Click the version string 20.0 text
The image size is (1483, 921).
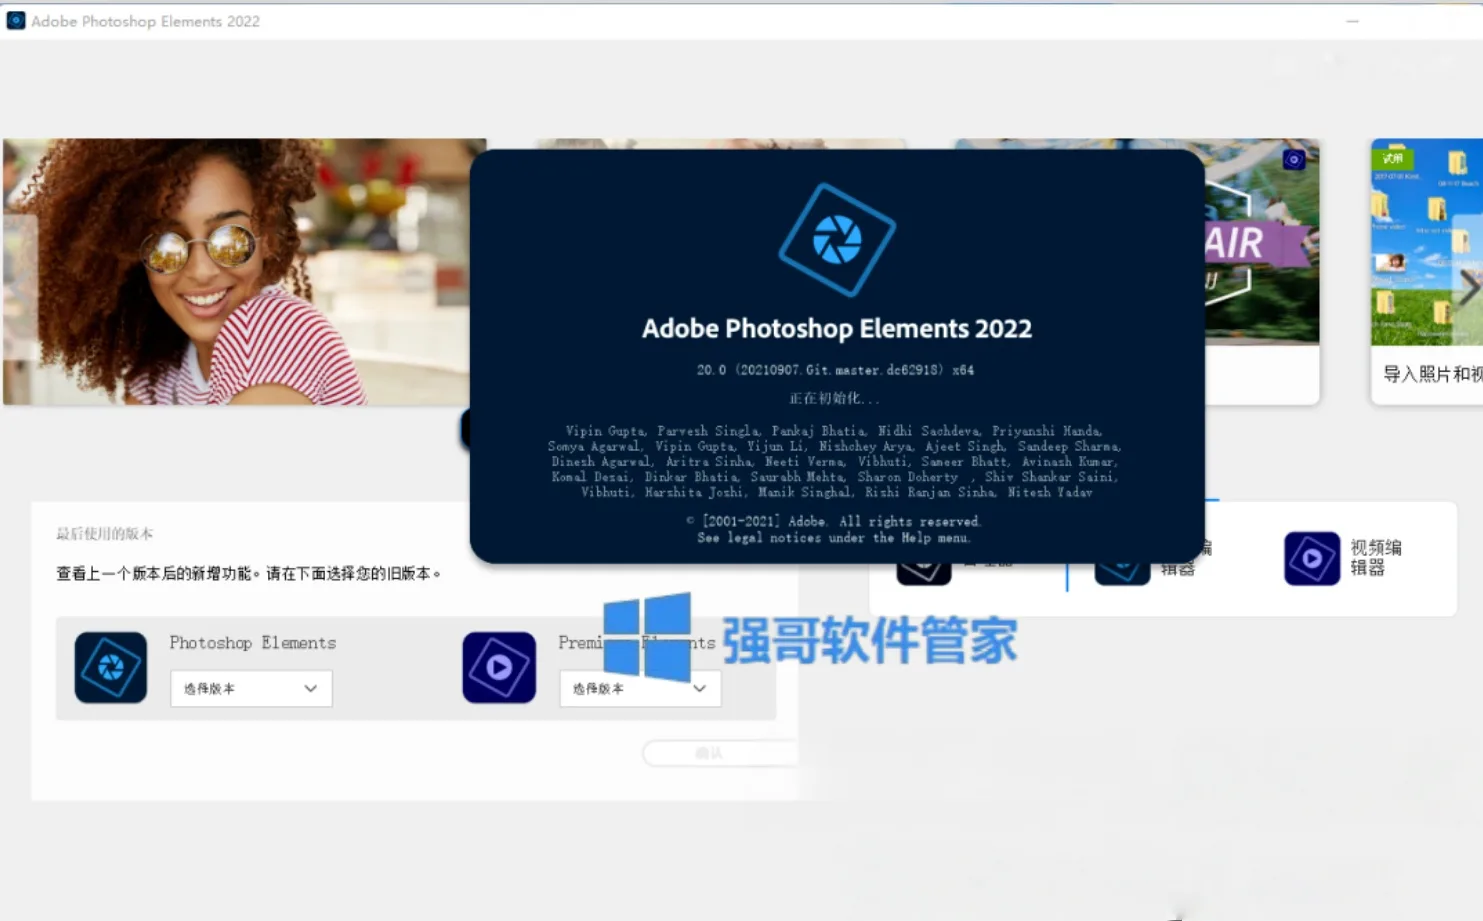[x=835, y=370]
